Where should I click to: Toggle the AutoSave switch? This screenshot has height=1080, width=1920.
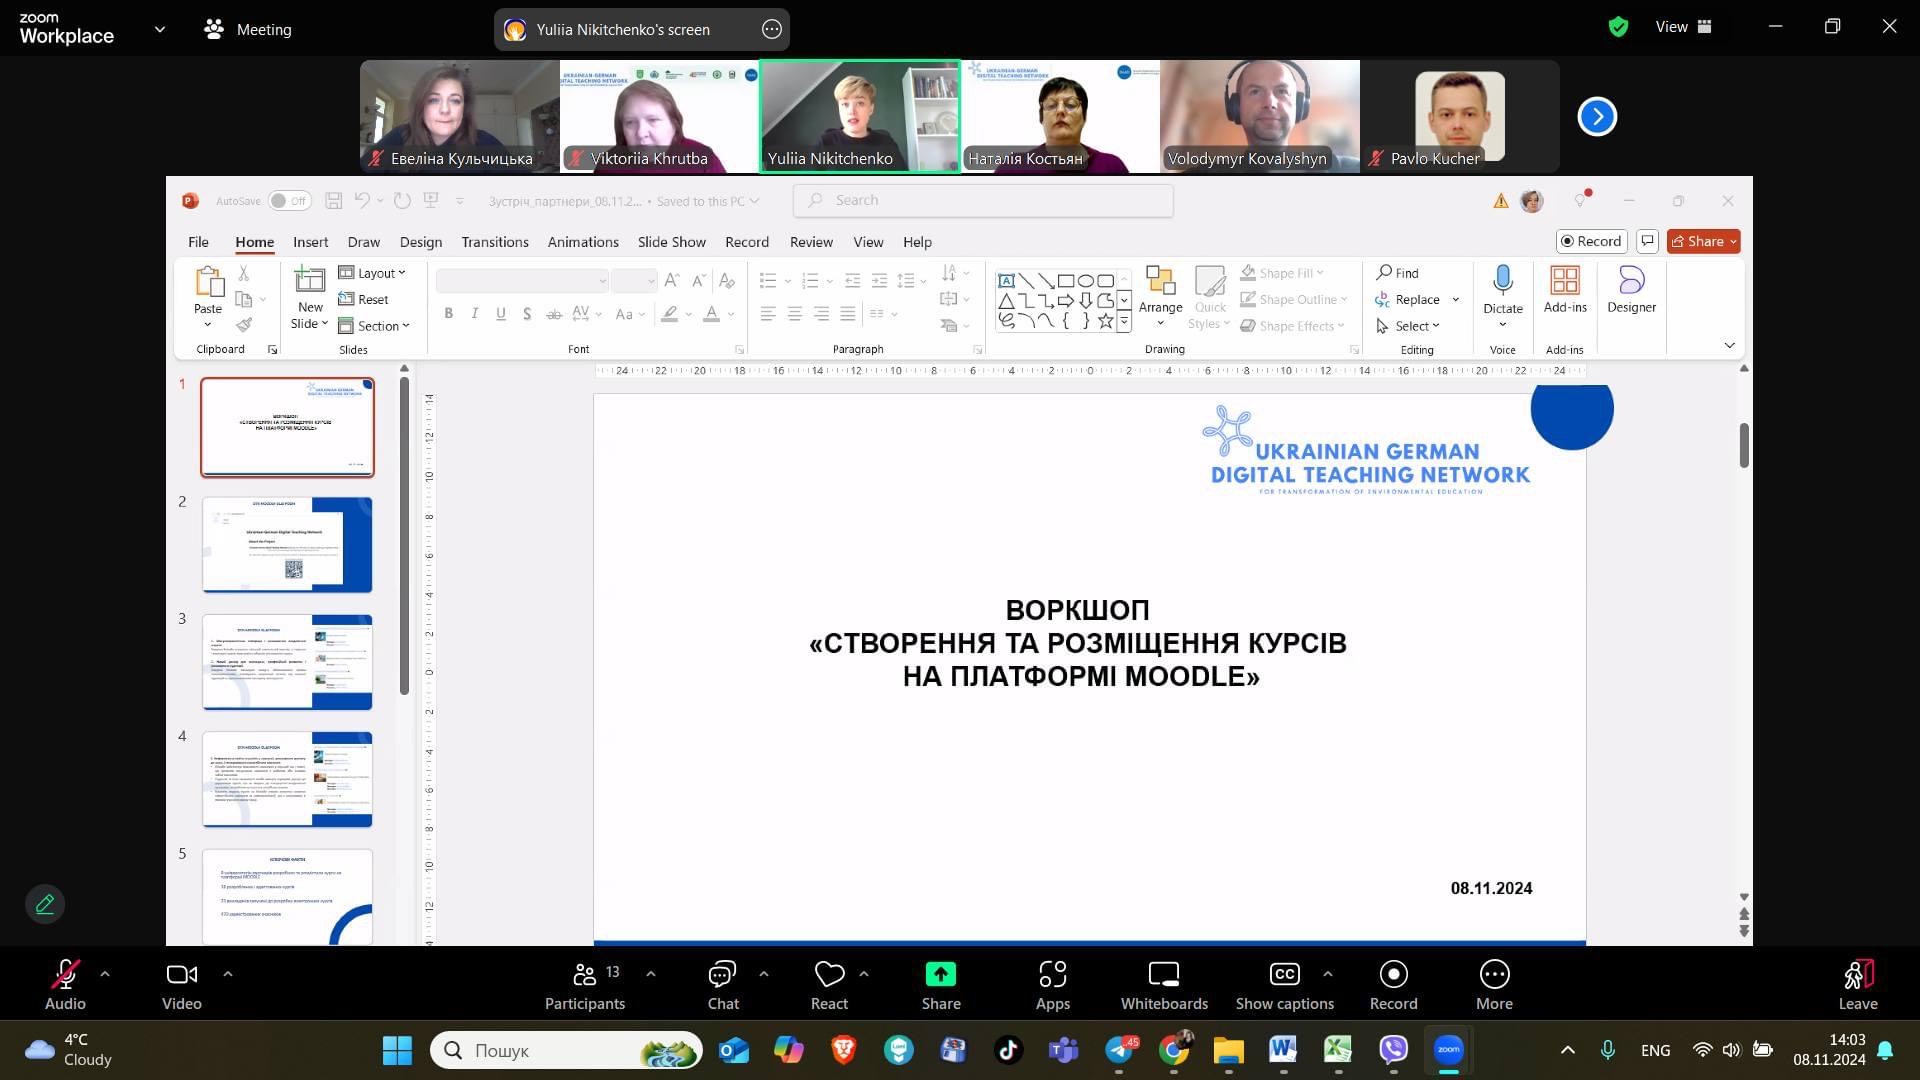pos(289,201)
